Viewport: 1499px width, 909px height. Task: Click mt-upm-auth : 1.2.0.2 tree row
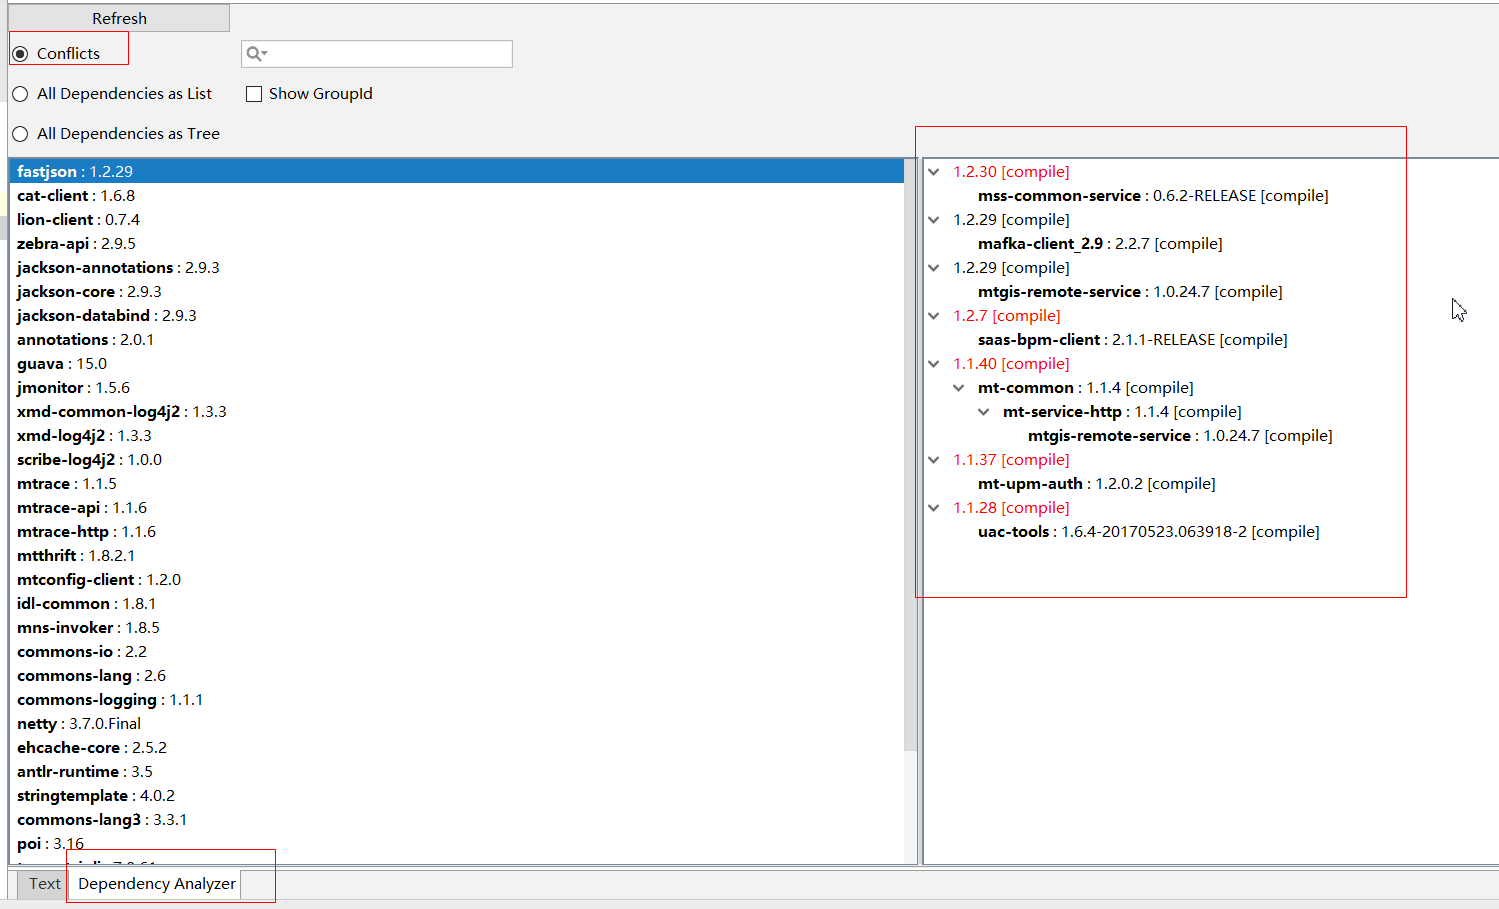pos(1097,484)
